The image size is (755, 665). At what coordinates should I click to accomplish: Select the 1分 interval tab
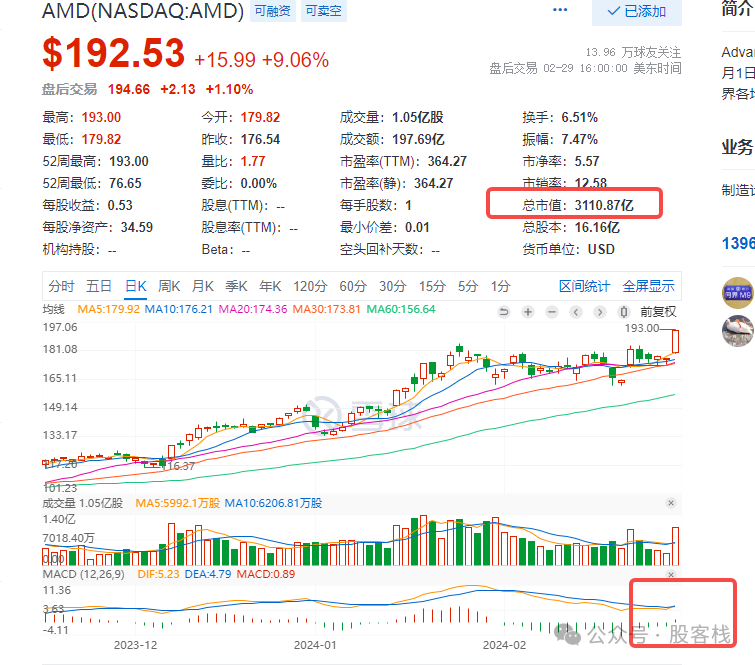500,286
